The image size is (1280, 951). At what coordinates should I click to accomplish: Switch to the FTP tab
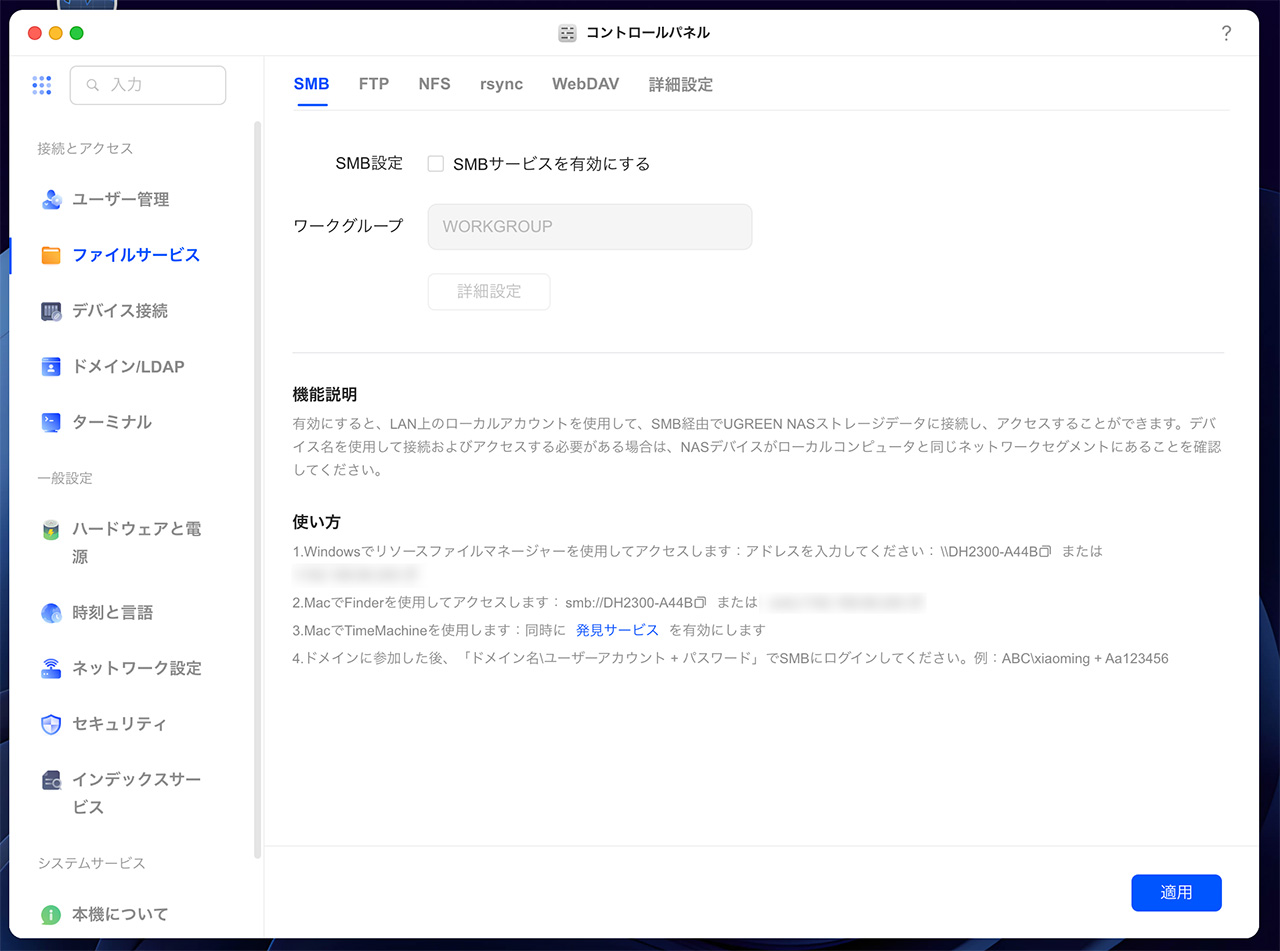pyautogui.click(x=373, y=84)
